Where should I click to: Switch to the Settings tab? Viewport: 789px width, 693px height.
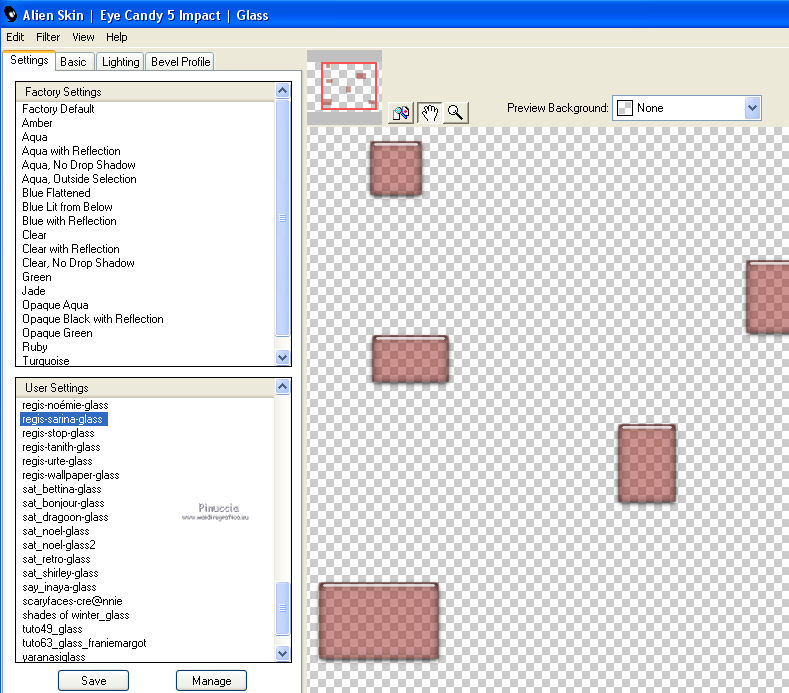pyautogui.click(x=29, y=60)
